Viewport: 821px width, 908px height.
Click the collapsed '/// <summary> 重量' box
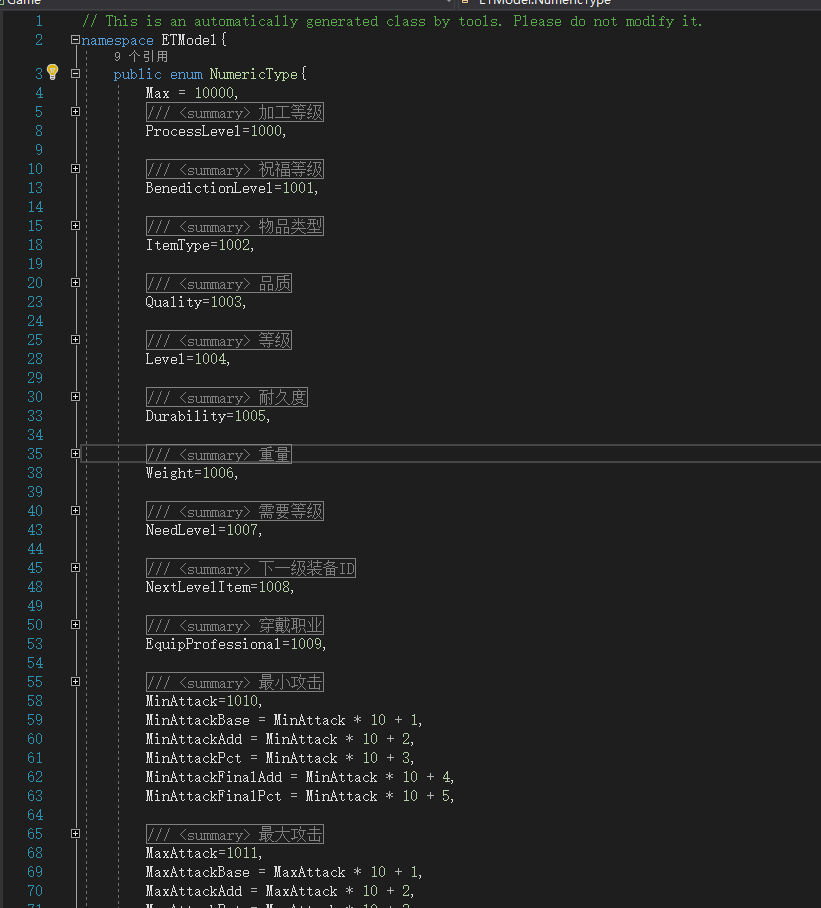(219, 454)
